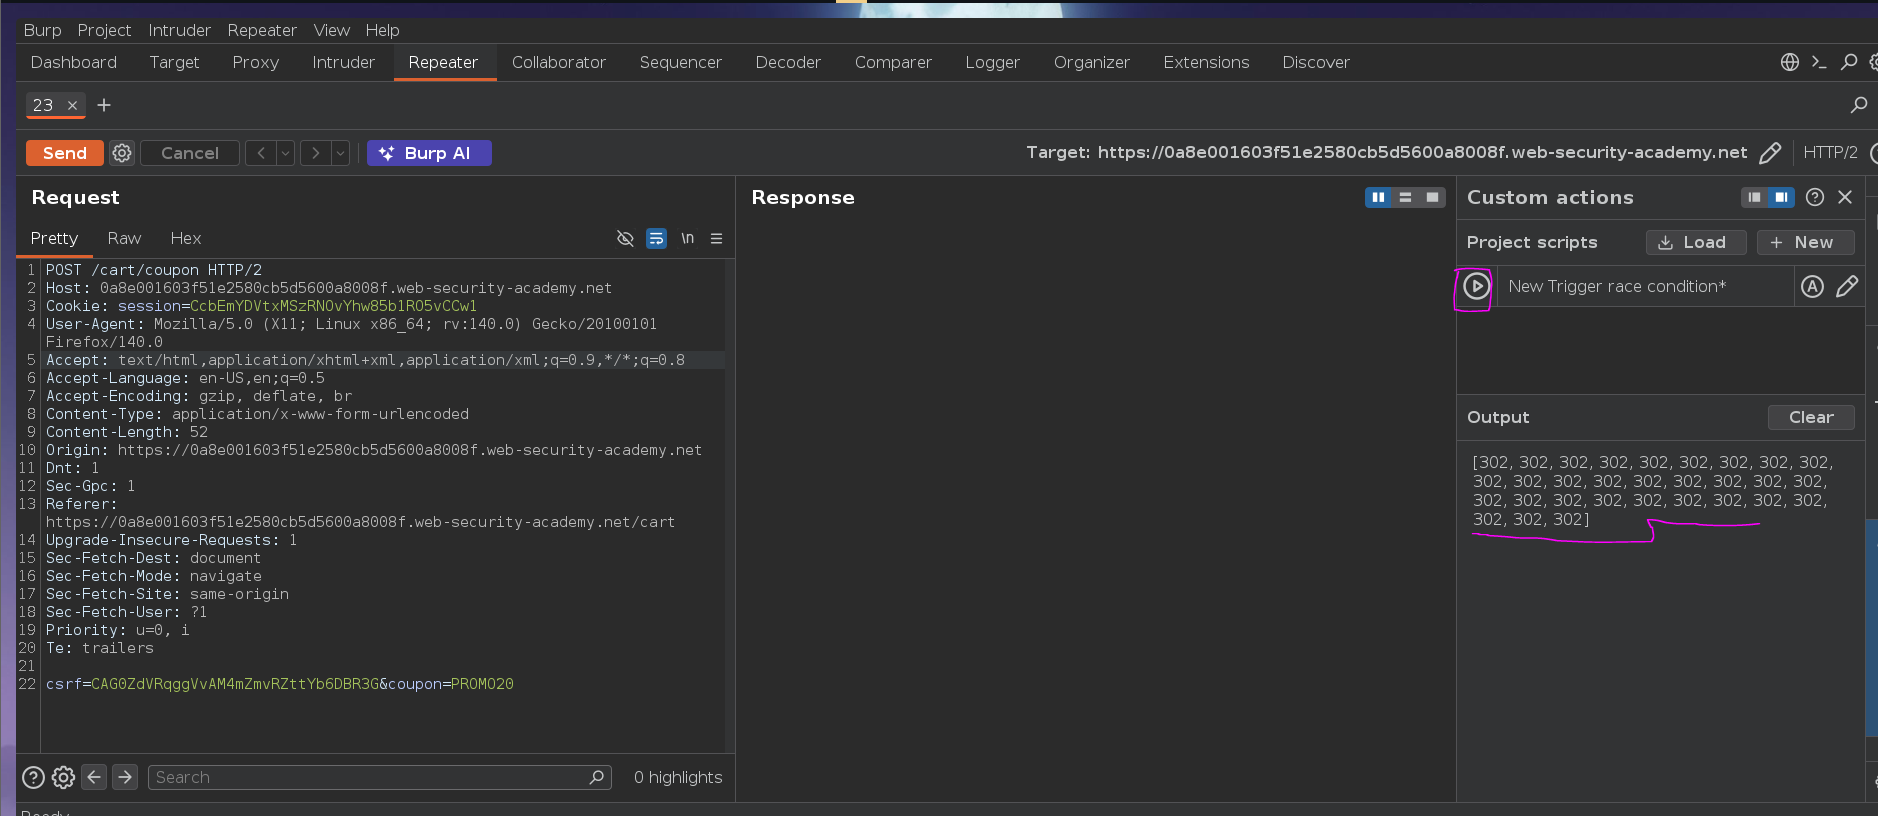Open the search help icon at bottom
The height and width of the screenshot is (816, 1878).
(33, 777)
